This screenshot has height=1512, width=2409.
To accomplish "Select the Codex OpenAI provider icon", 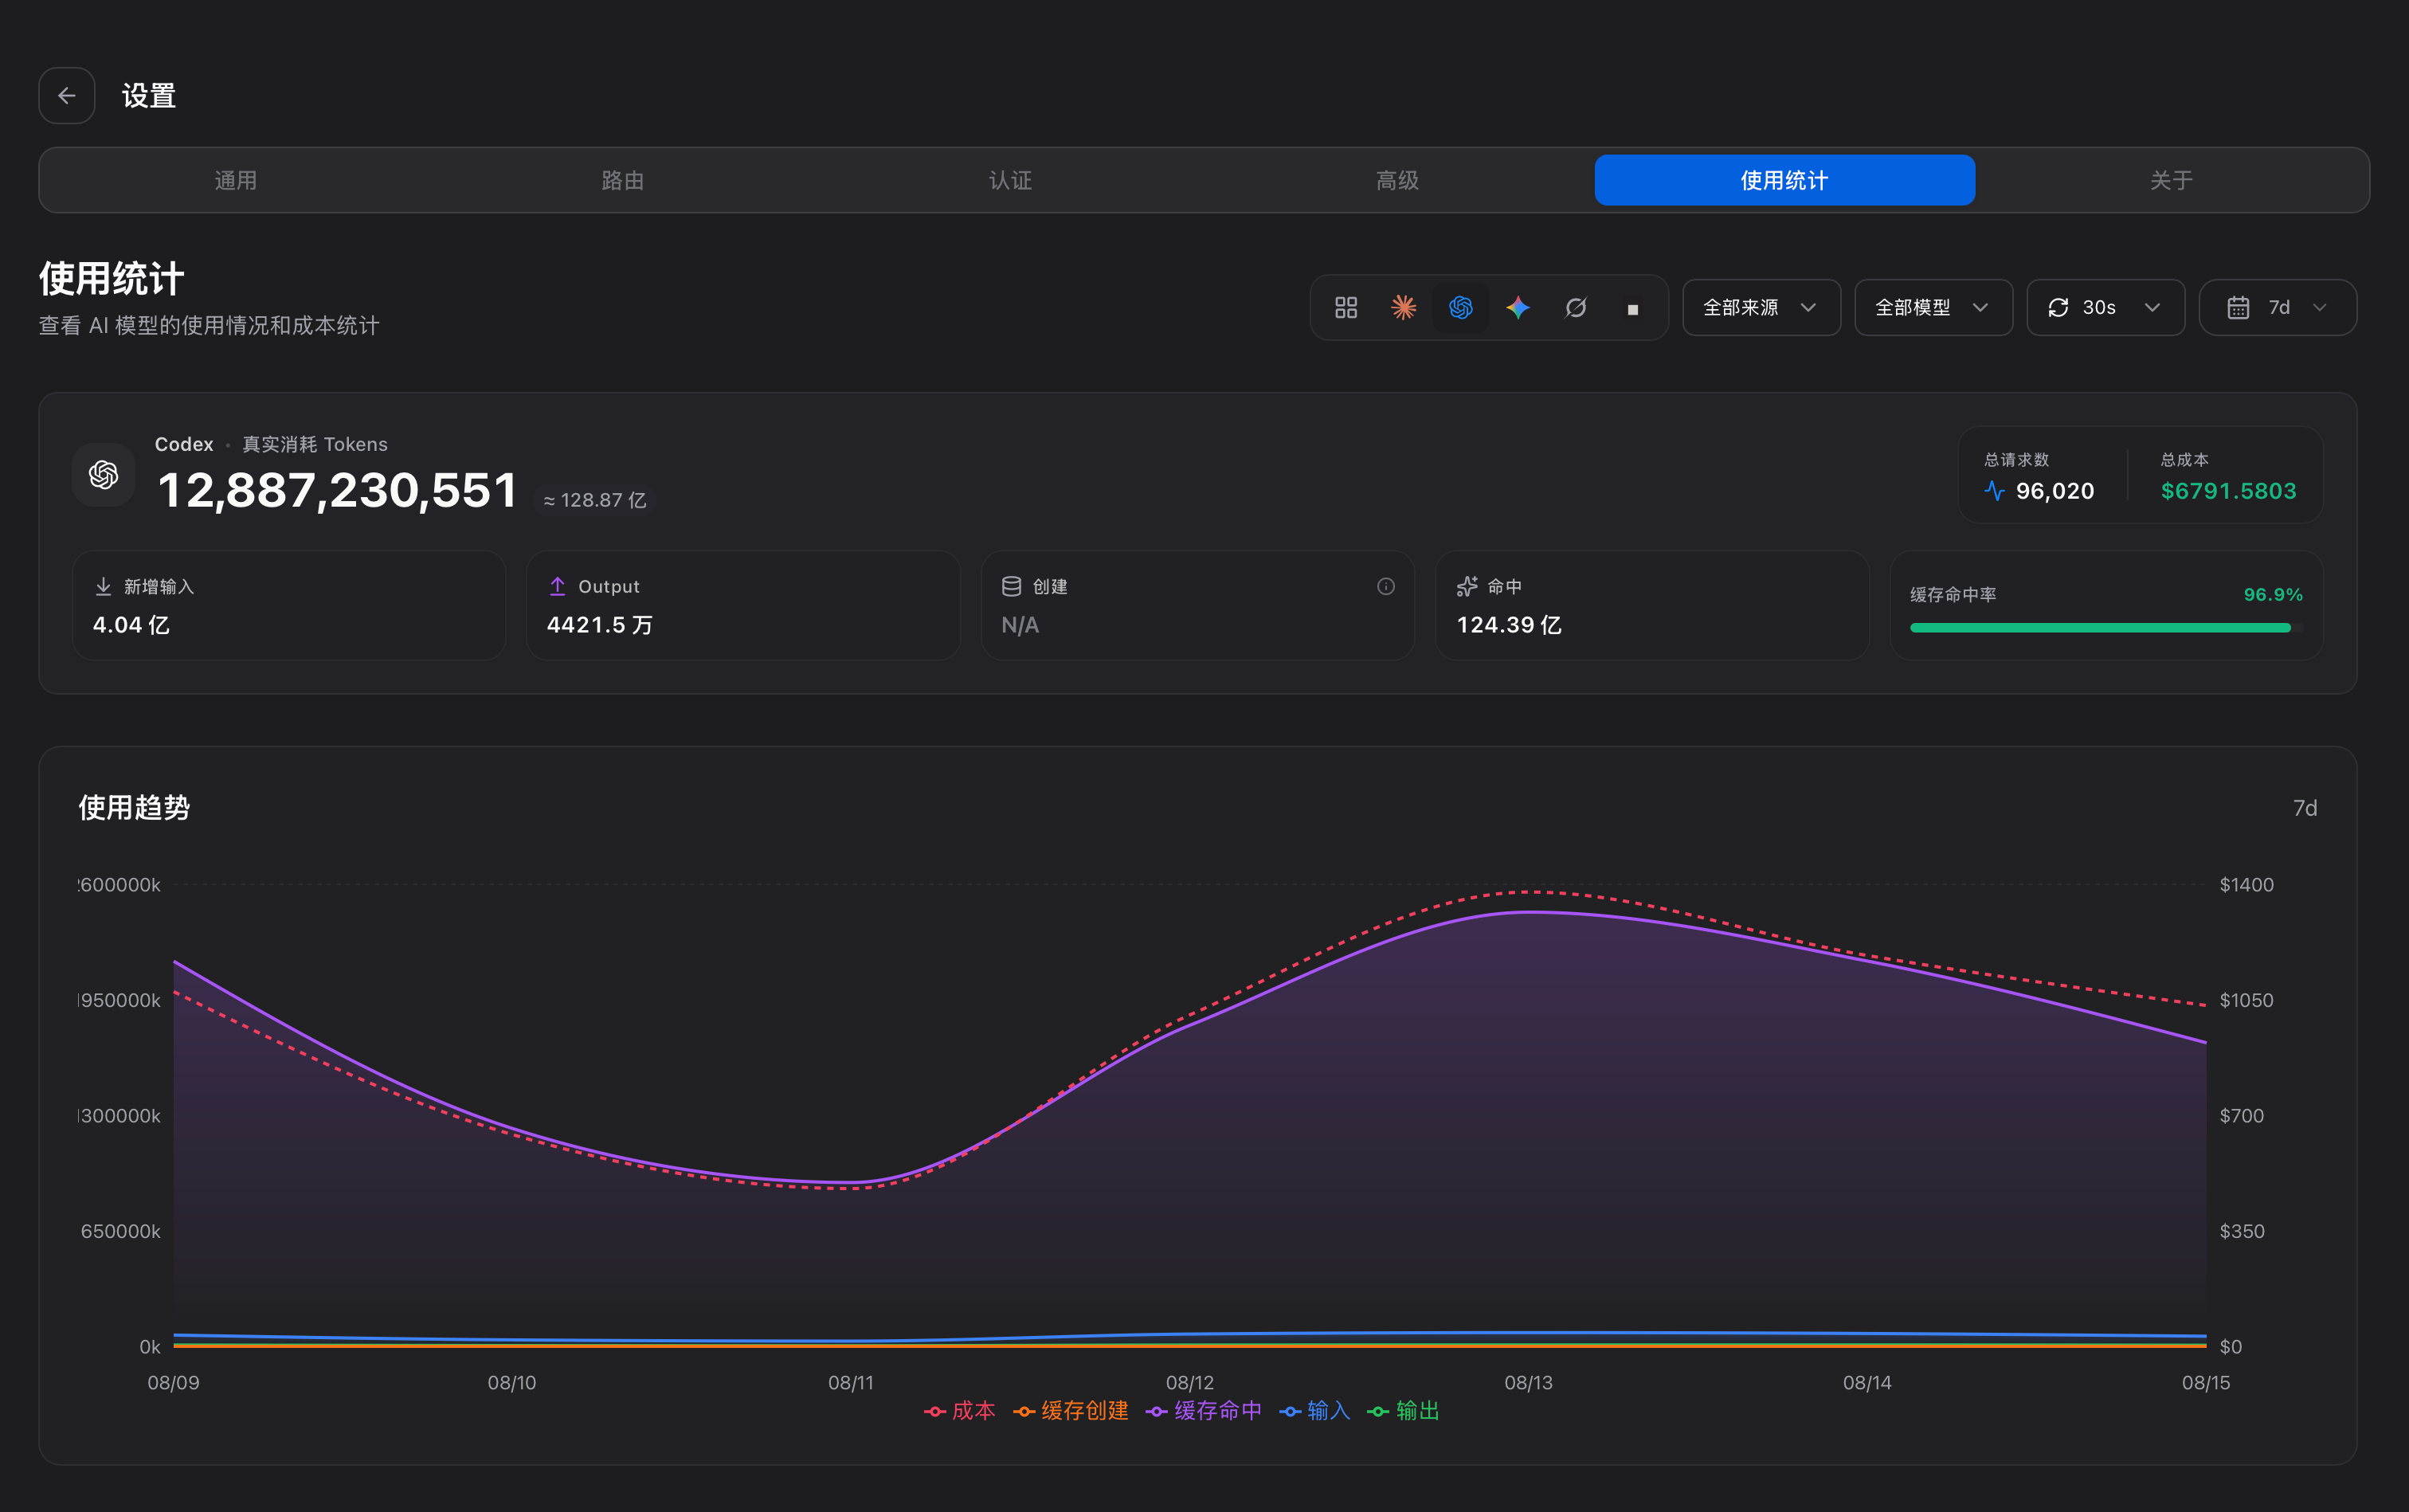I will [1461, 307].
